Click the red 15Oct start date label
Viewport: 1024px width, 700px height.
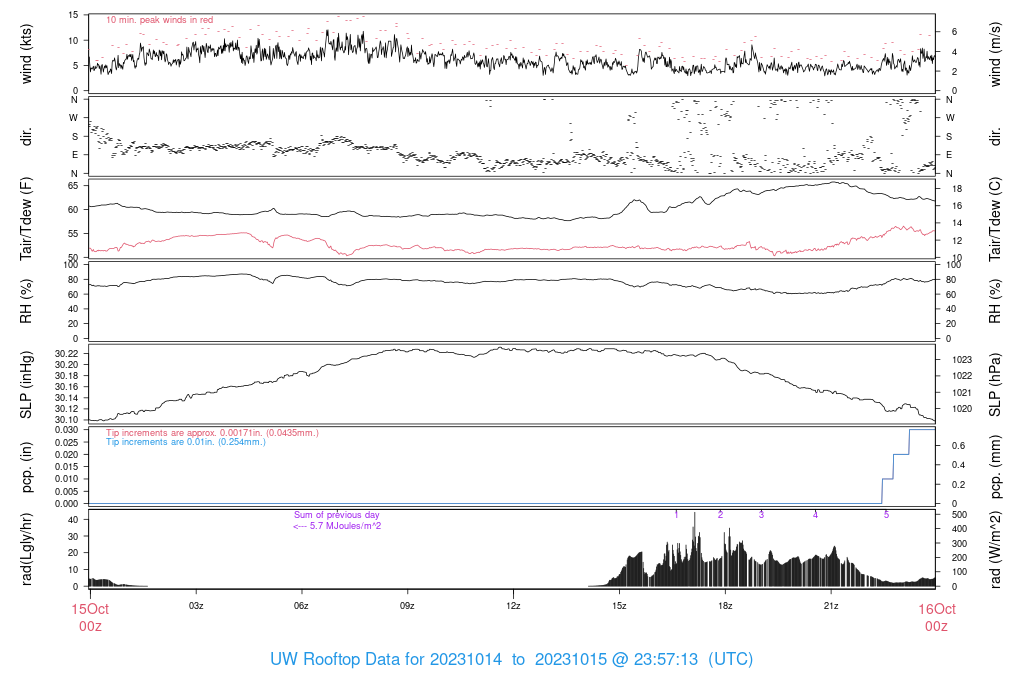tap(89, 608)
